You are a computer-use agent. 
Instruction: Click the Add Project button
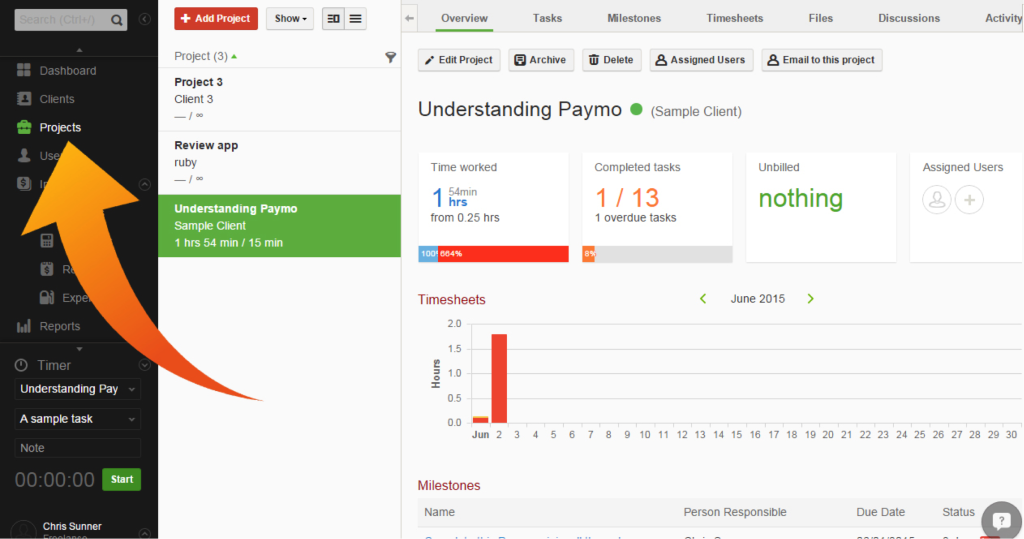click(x=216, y=19)
